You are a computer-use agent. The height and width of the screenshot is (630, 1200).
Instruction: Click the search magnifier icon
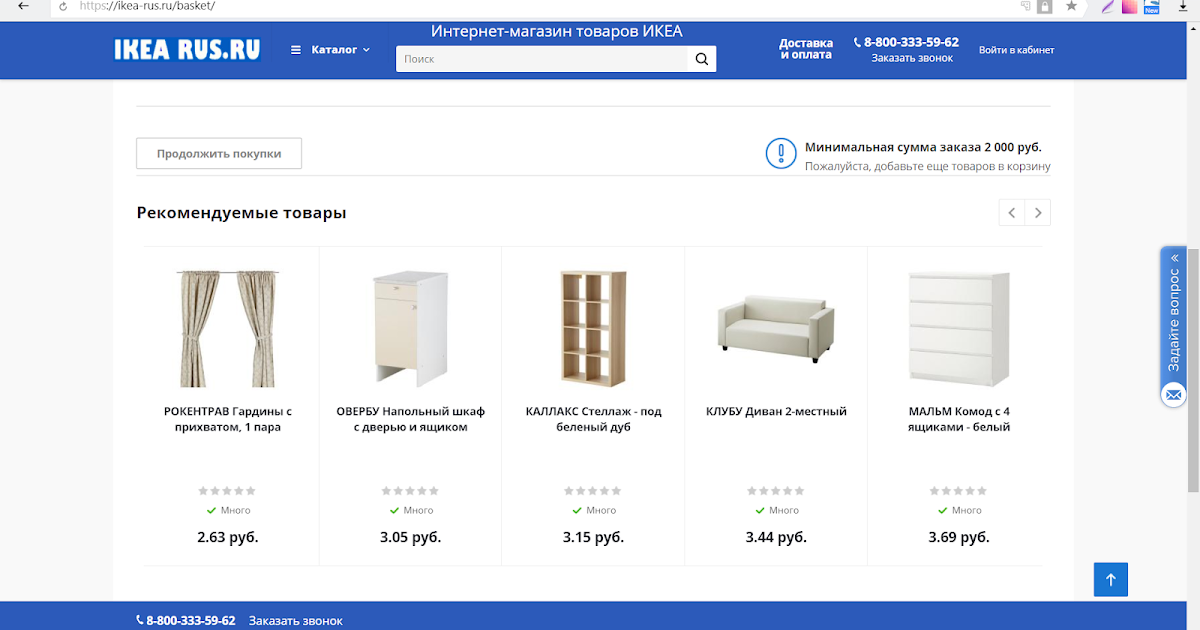(702, 59)
